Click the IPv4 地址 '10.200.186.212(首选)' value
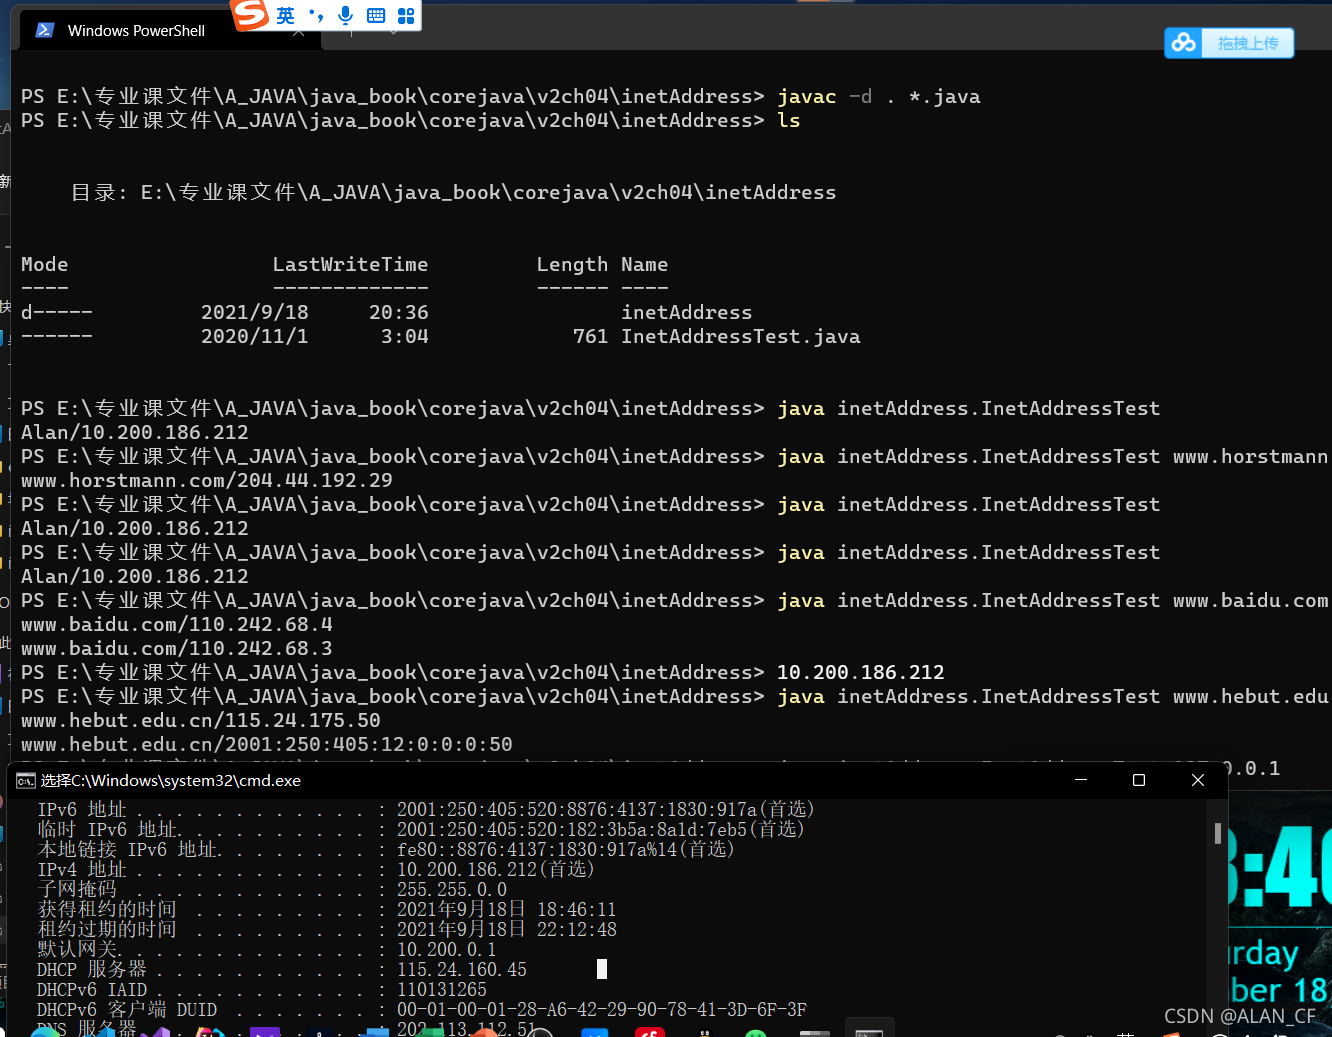This screenshot has height=1037, width=1332. 496,869
